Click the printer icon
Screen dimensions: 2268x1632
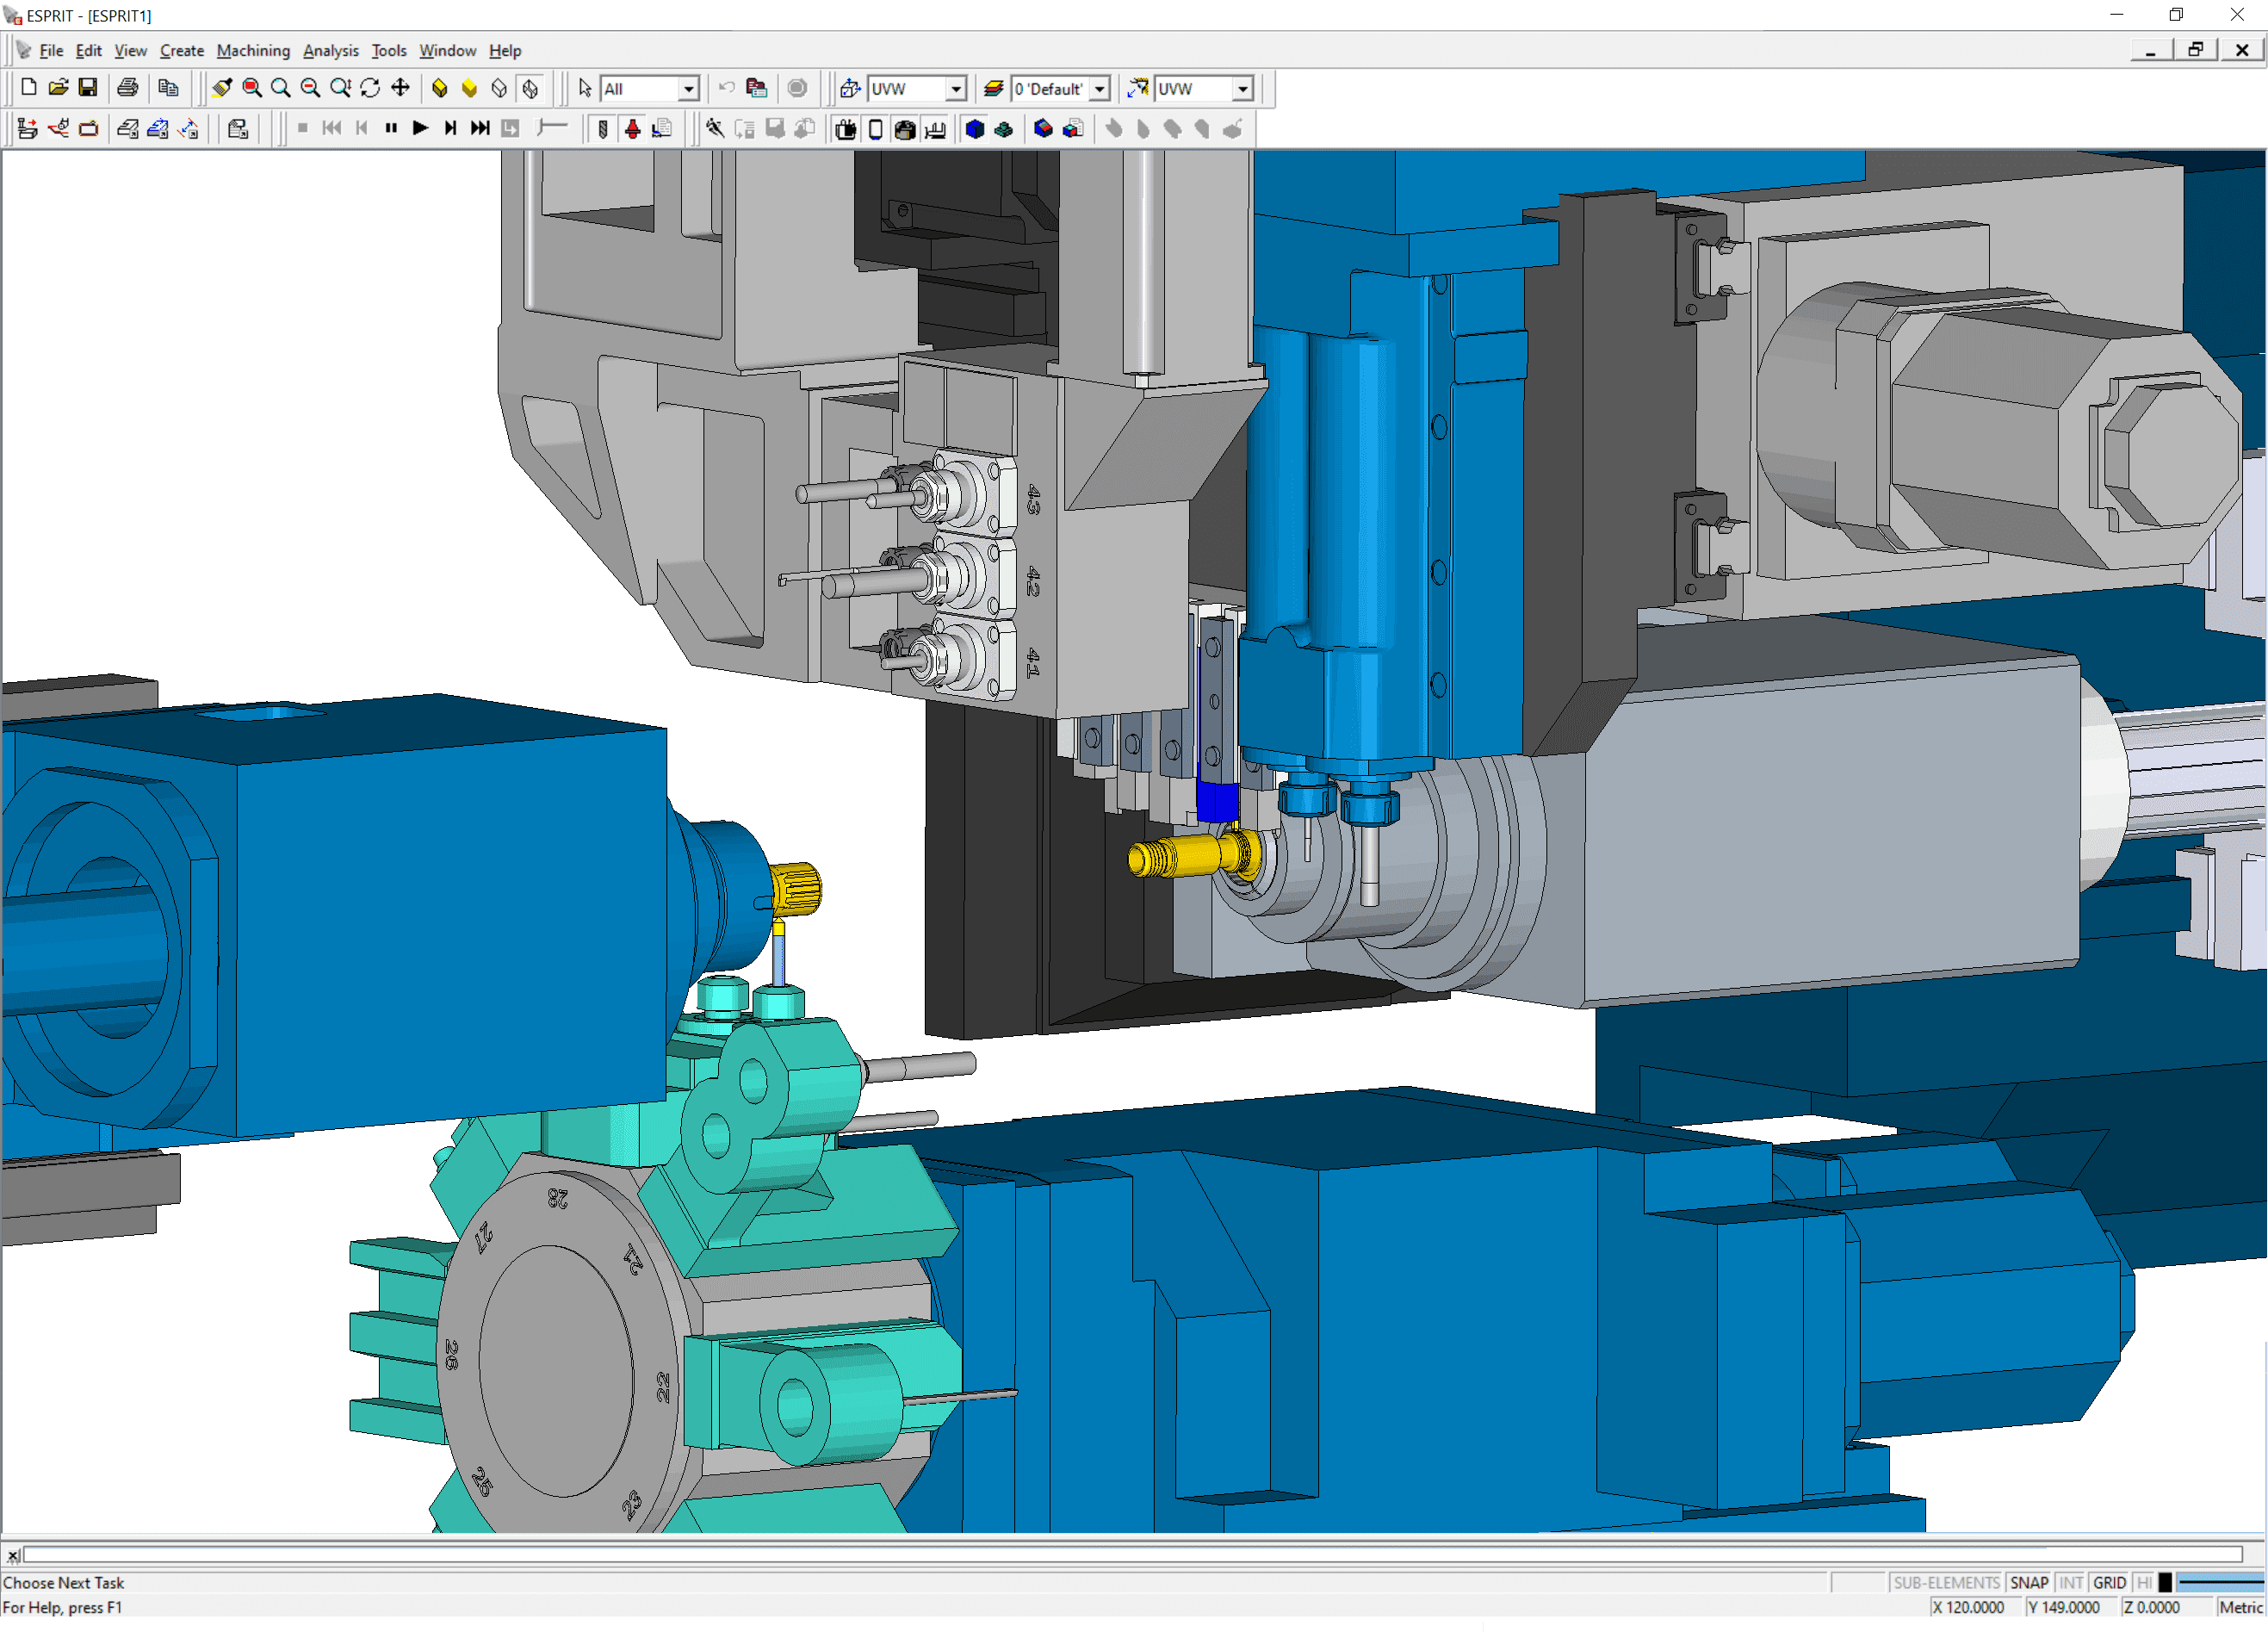pos(127,88)
